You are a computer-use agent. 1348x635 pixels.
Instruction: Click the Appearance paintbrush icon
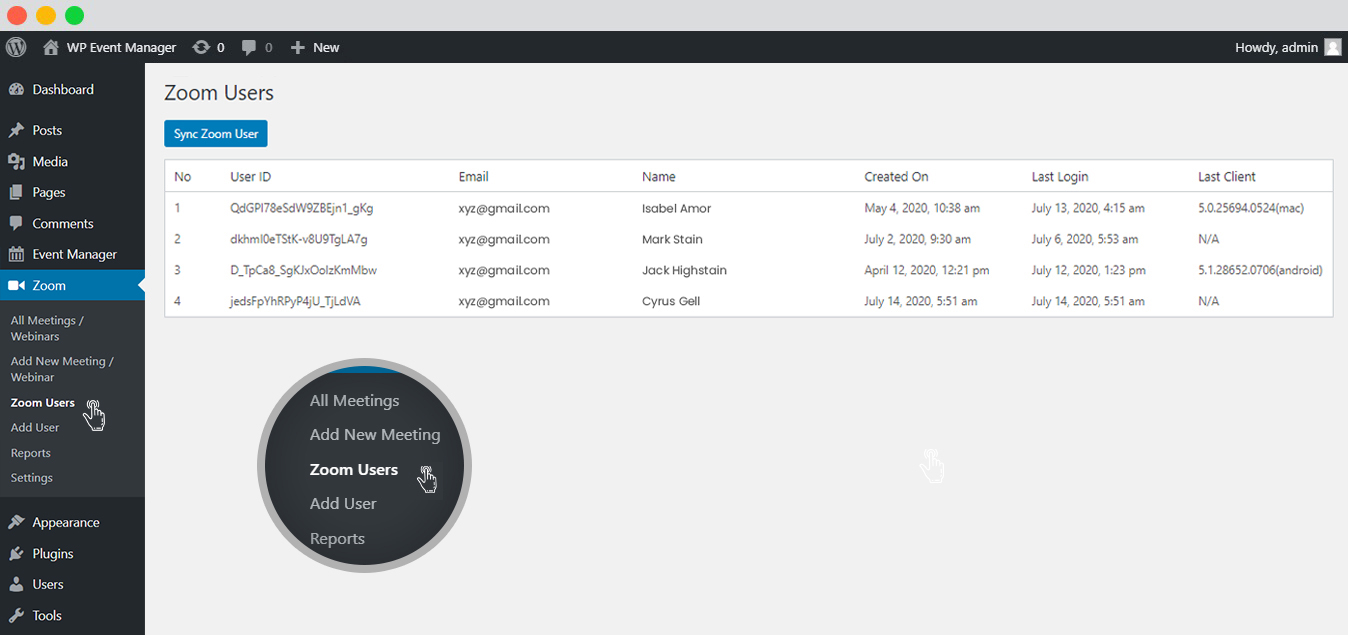pyautogui.click(x=16, y=522)
